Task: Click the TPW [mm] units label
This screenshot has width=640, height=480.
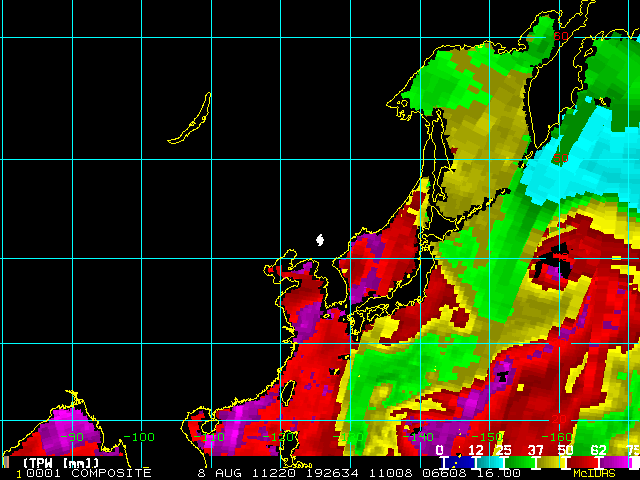Action: click(61, 463)
